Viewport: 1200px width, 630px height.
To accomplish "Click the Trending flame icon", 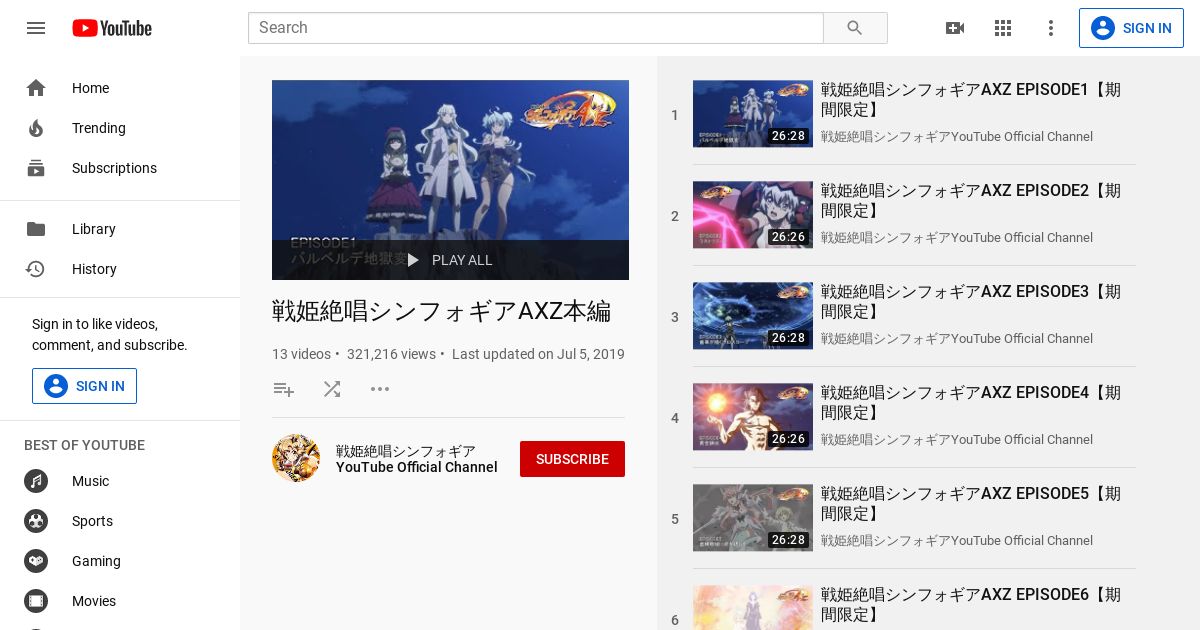I will (36, 128).
